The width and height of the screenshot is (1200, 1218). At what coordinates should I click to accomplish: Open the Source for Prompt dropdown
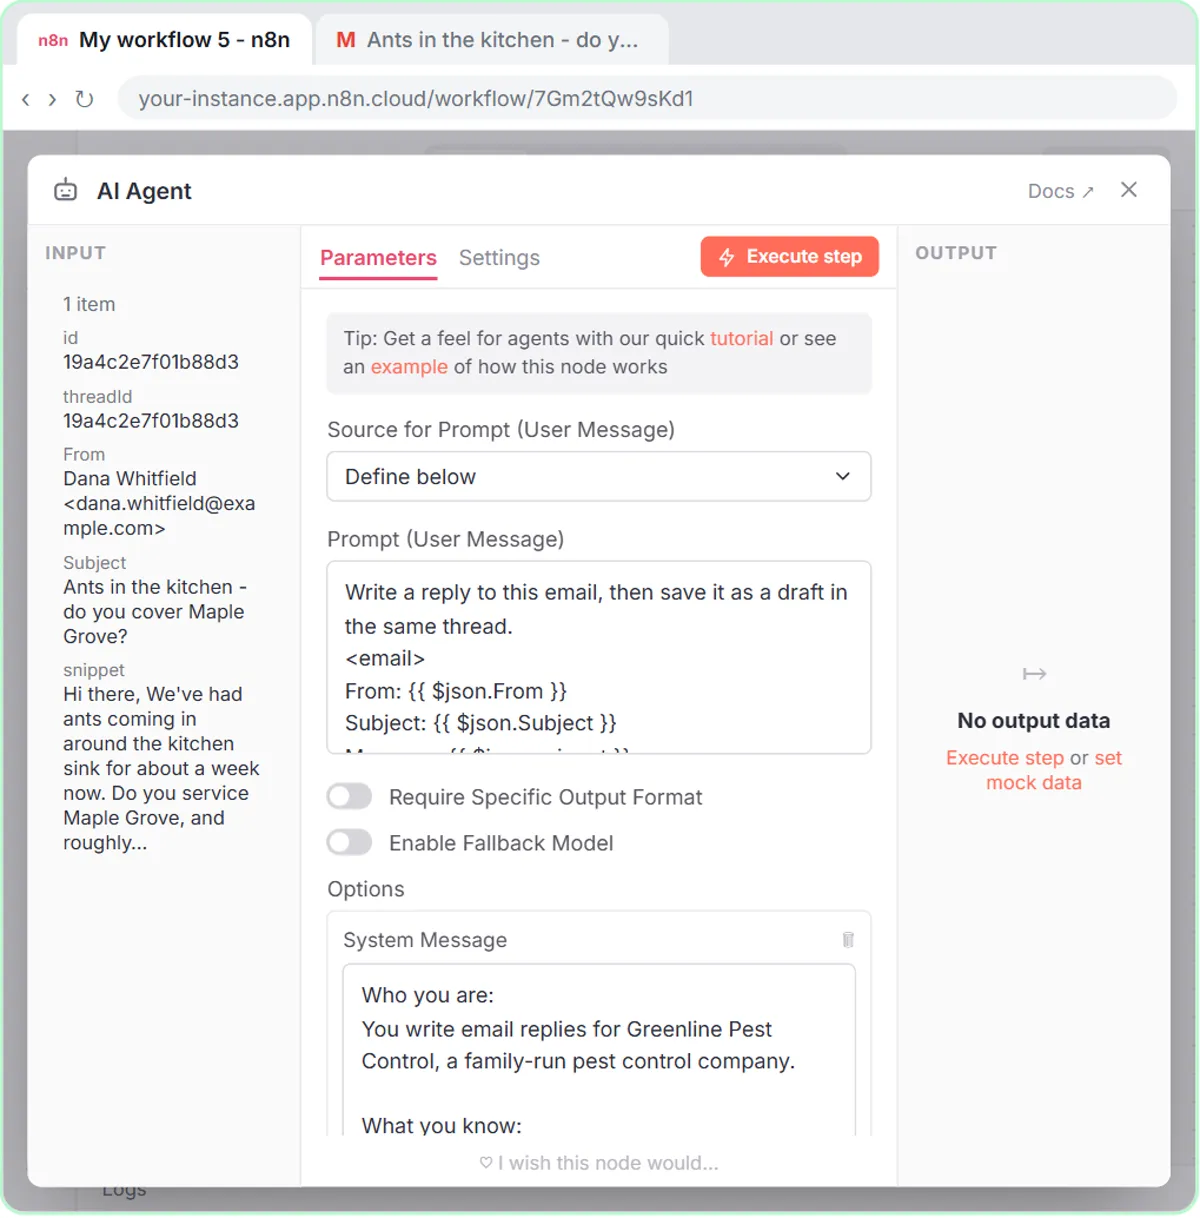[599, 476]
